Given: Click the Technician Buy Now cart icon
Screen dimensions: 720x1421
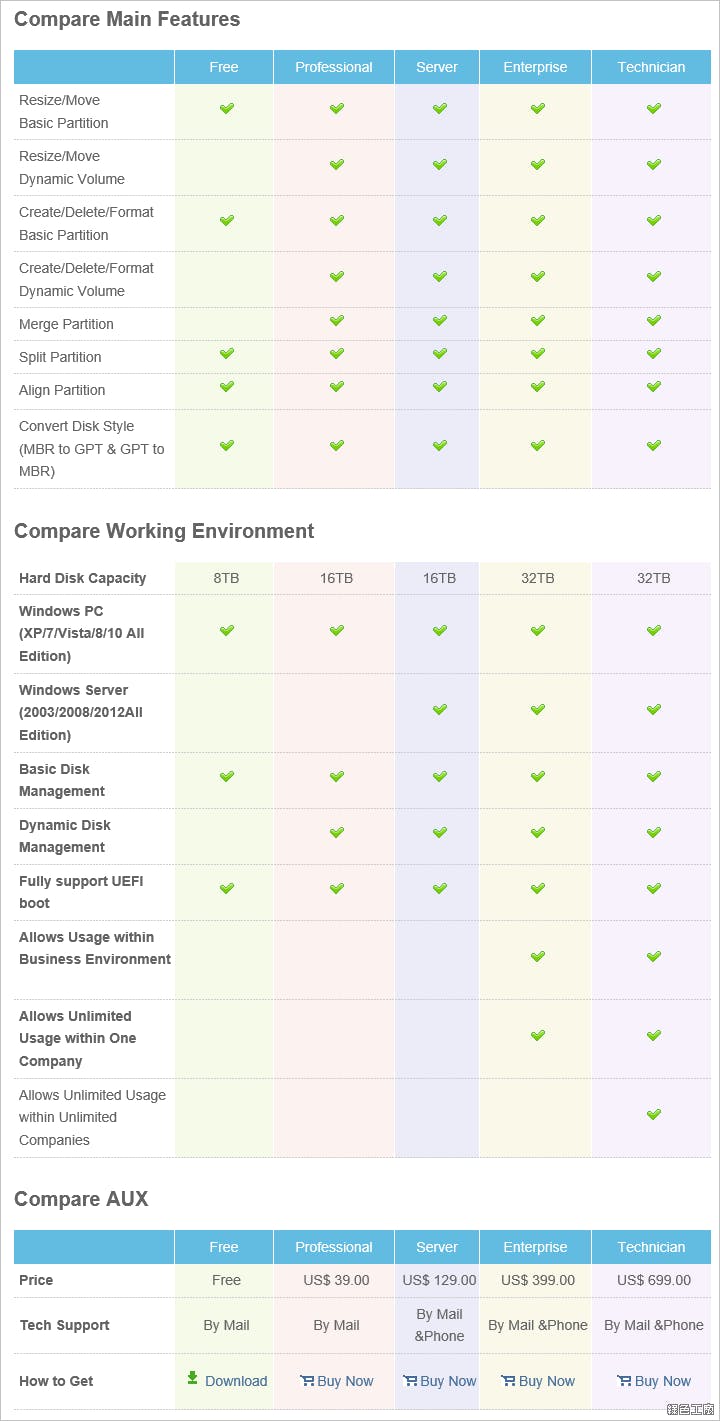Looking at the screenshot, I should [624, 1381].
